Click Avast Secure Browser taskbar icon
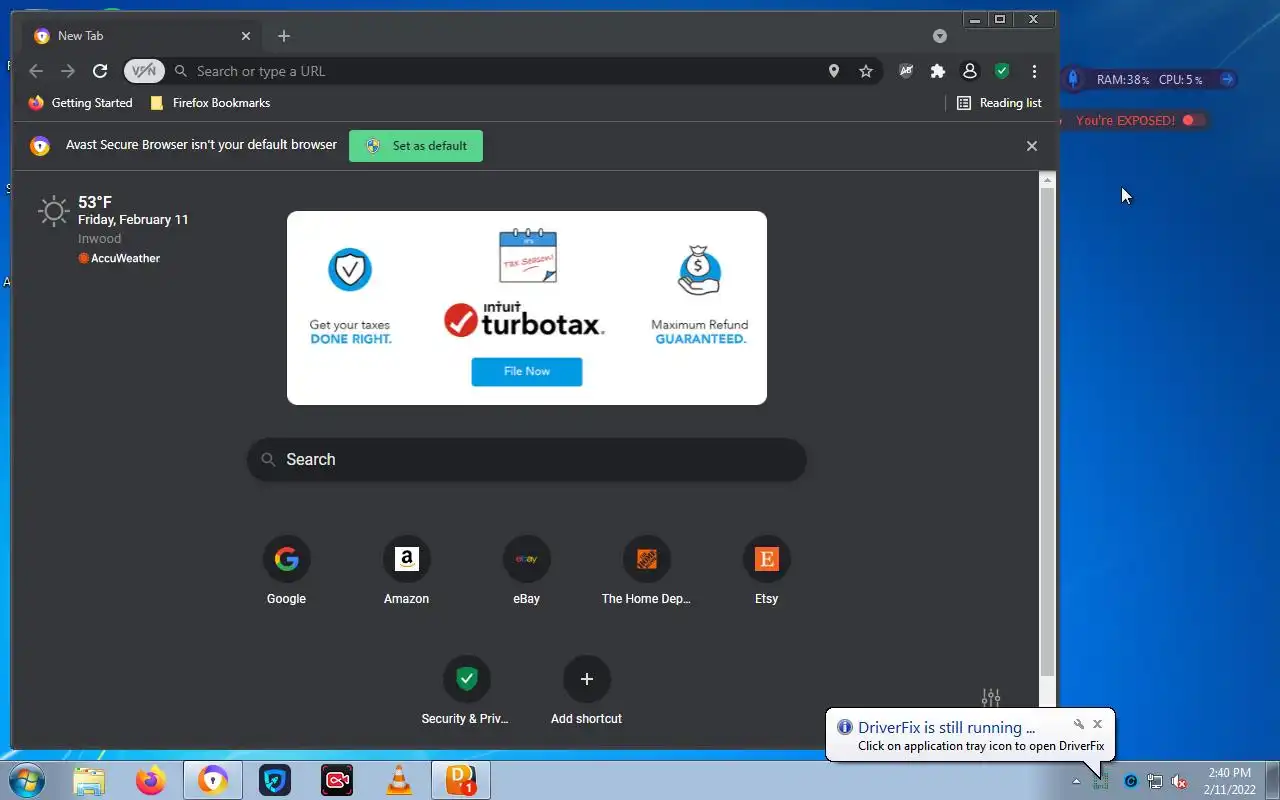 pyautogui.click(x=213, y=780)
